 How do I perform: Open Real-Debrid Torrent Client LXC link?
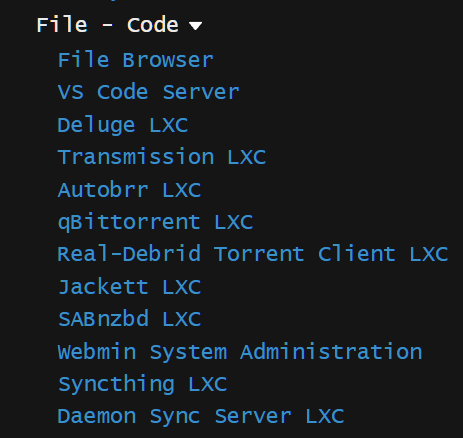pos(253,254)
